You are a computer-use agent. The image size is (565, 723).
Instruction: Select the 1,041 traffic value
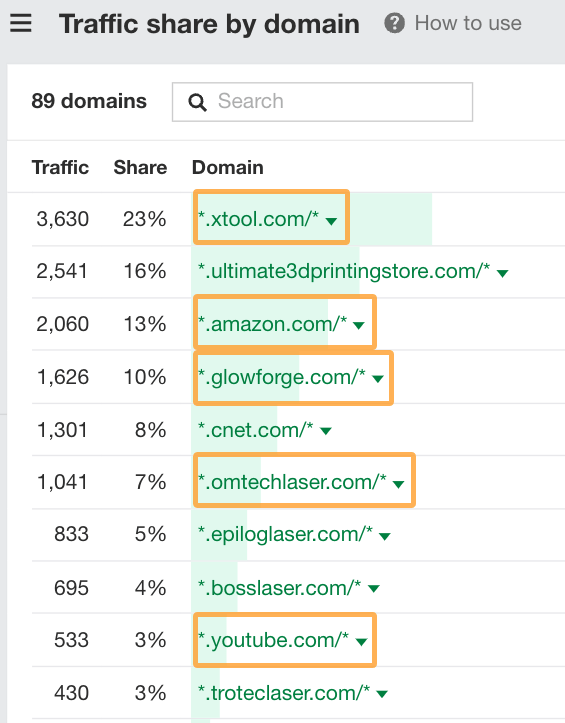point(62,482)
